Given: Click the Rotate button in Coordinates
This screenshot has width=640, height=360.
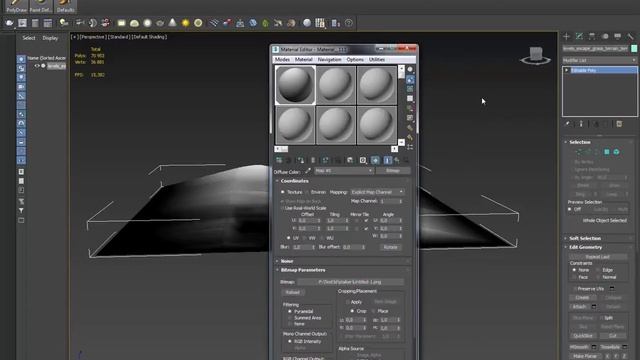Looking at the screenshot, I should tap(390, 247).
